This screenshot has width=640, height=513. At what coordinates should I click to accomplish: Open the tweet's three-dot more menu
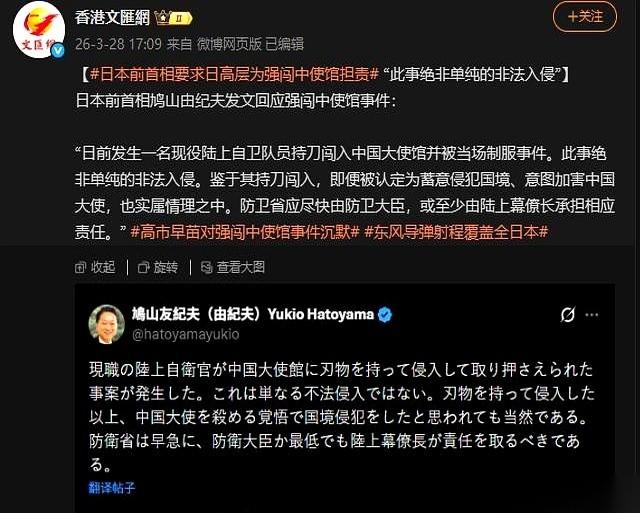pos(592,315)
